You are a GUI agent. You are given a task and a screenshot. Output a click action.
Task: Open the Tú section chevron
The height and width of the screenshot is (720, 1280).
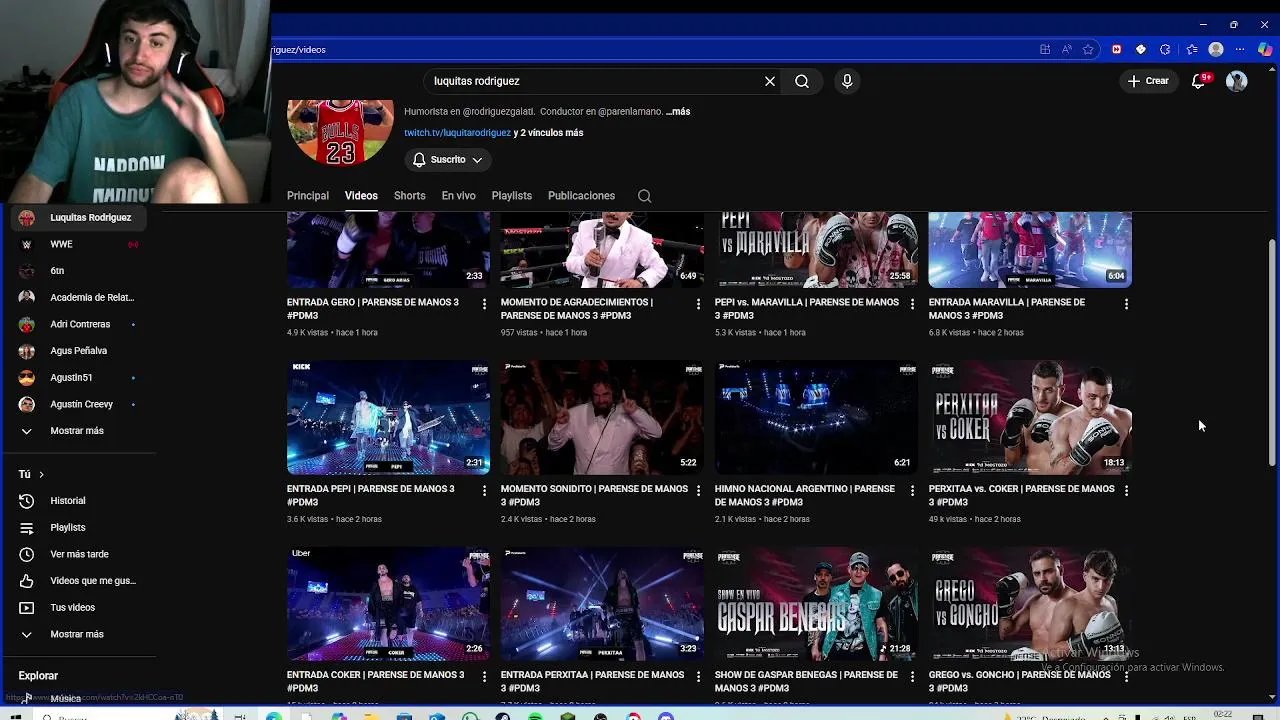click(41, 475)
